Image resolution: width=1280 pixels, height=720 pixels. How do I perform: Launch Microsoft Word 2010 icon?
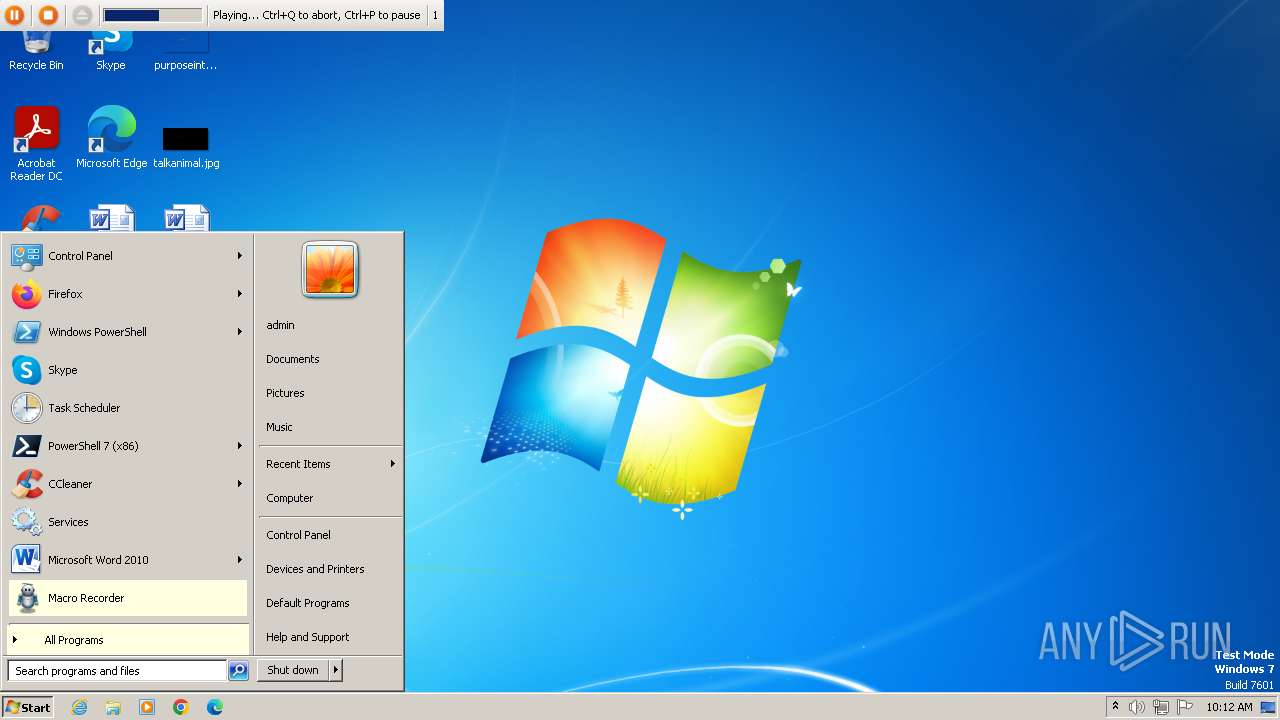pyautogui.click(x=26, y=560)
